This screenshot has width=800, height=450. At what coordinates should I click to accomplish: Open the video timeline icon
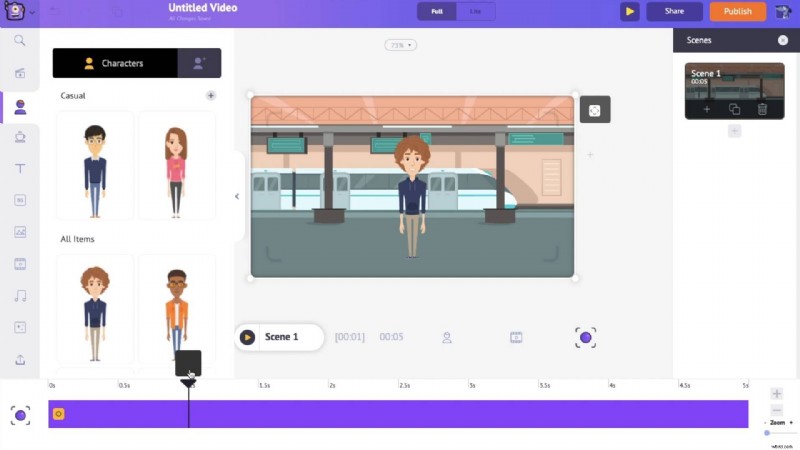click(x=516, y=337)
